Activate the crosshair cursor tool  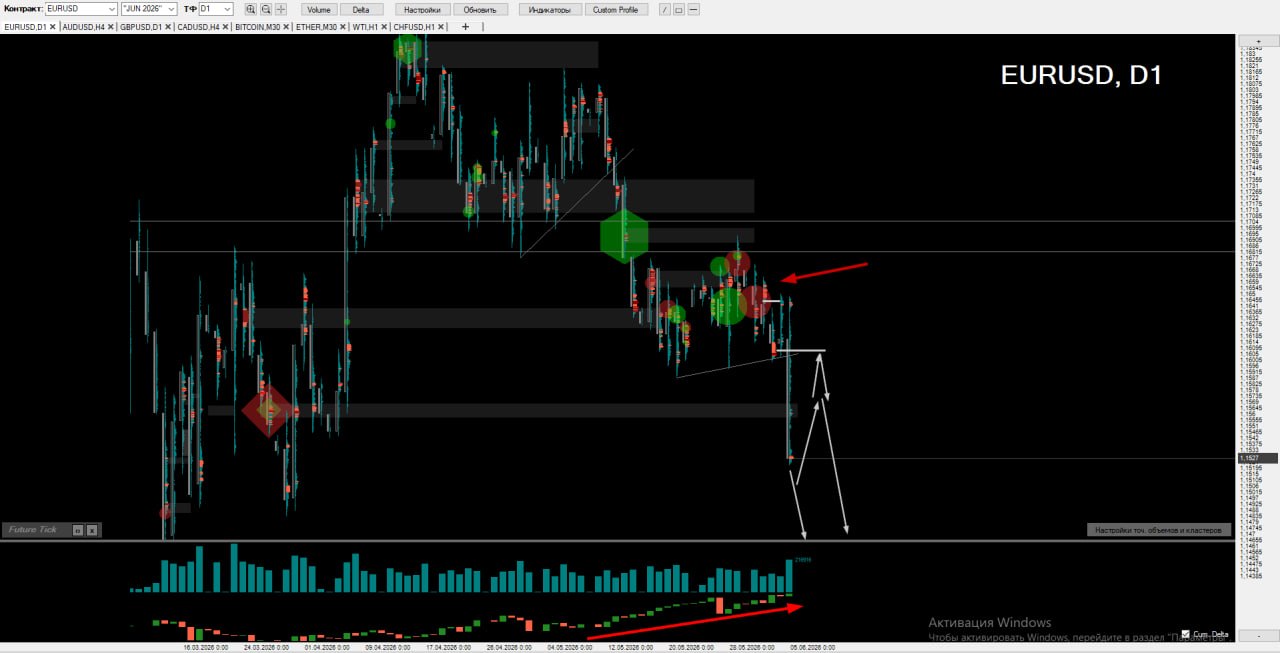281,9
